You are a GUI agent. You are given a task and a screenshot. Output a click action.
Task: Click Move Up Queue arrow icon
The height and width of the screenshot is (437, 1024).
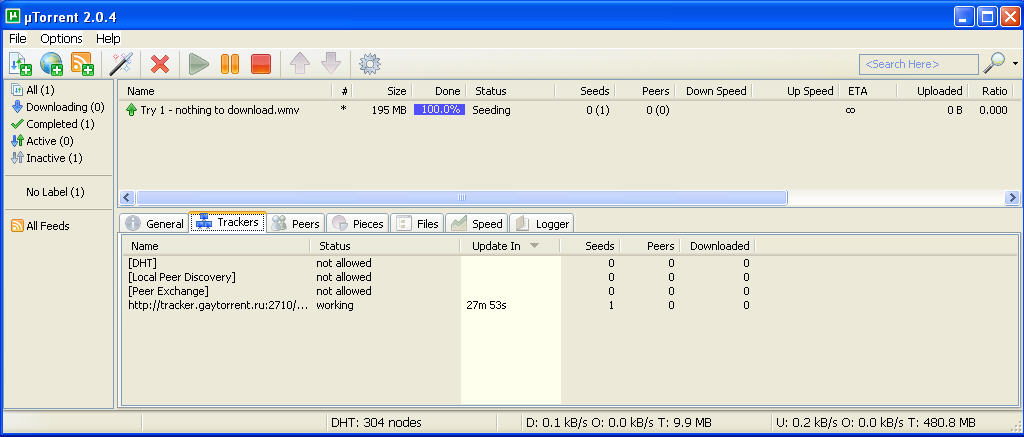(300, 63)
